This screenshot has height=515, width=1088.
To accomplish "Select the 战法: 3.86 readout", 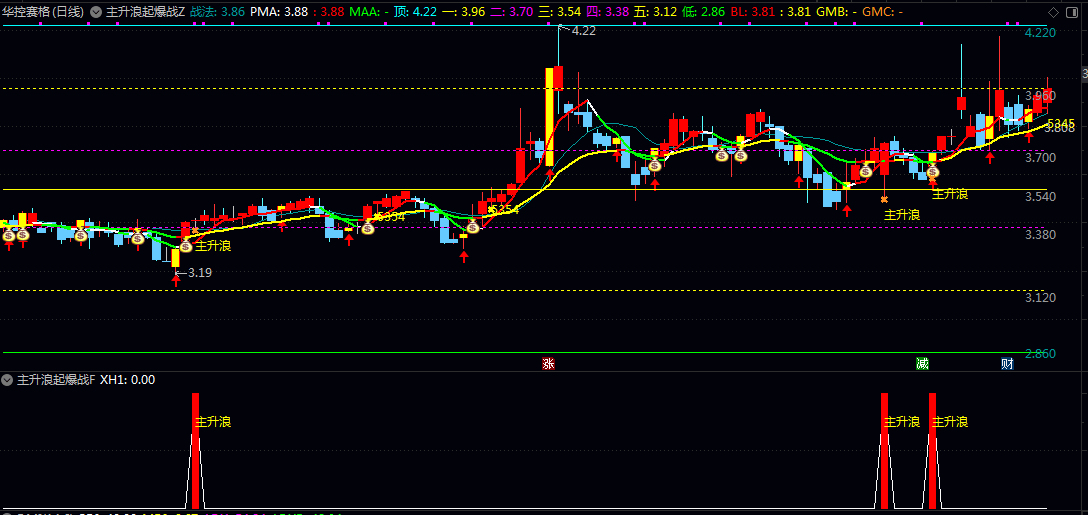I will coord(217,12).
